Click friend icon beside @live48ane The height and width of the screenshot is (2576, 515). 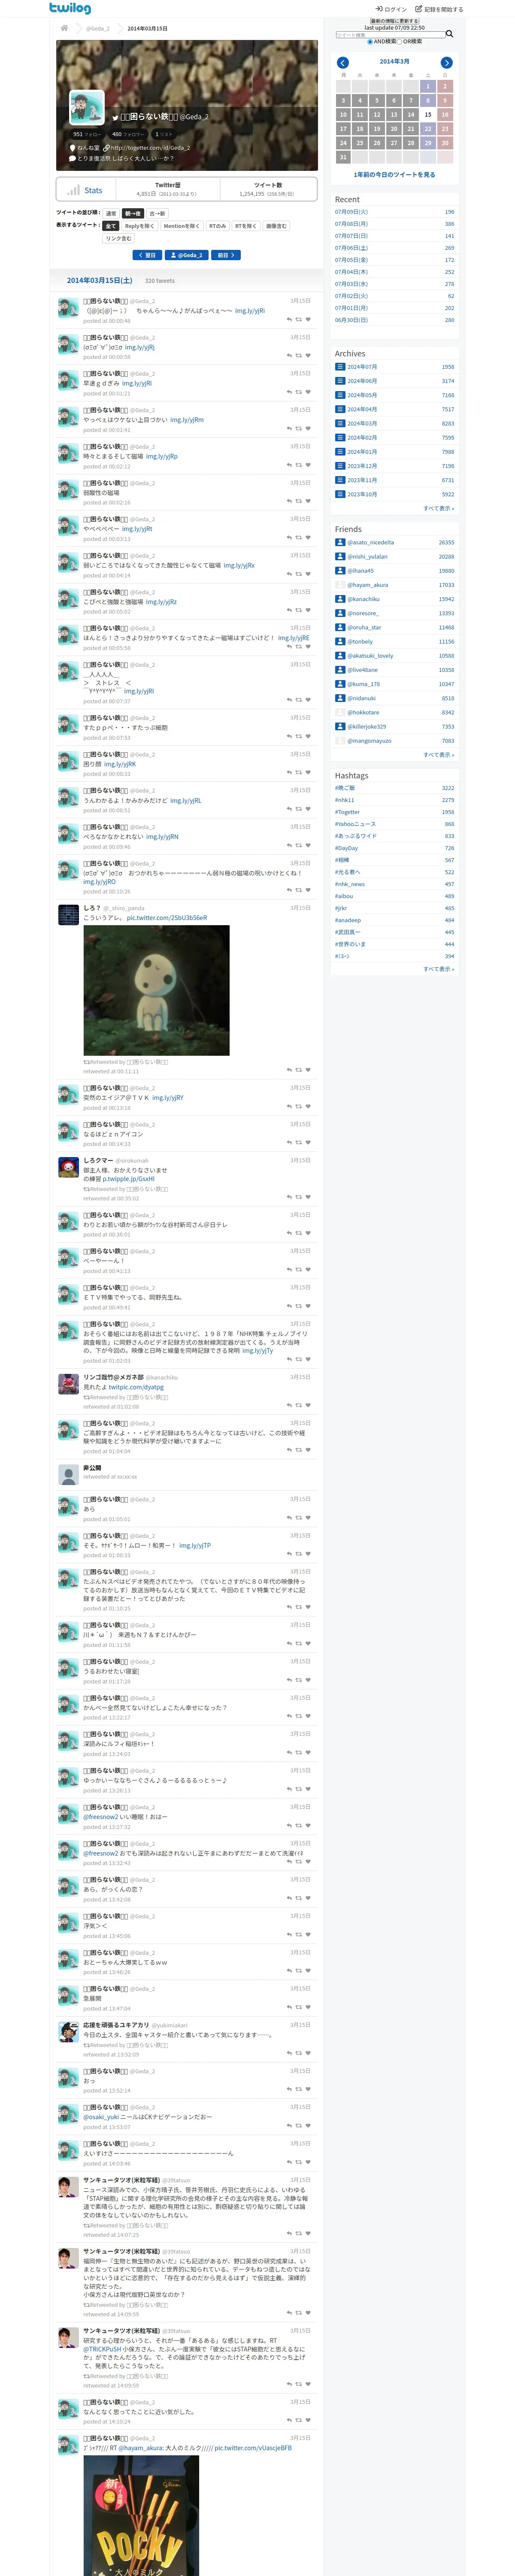tap(340, 670)
